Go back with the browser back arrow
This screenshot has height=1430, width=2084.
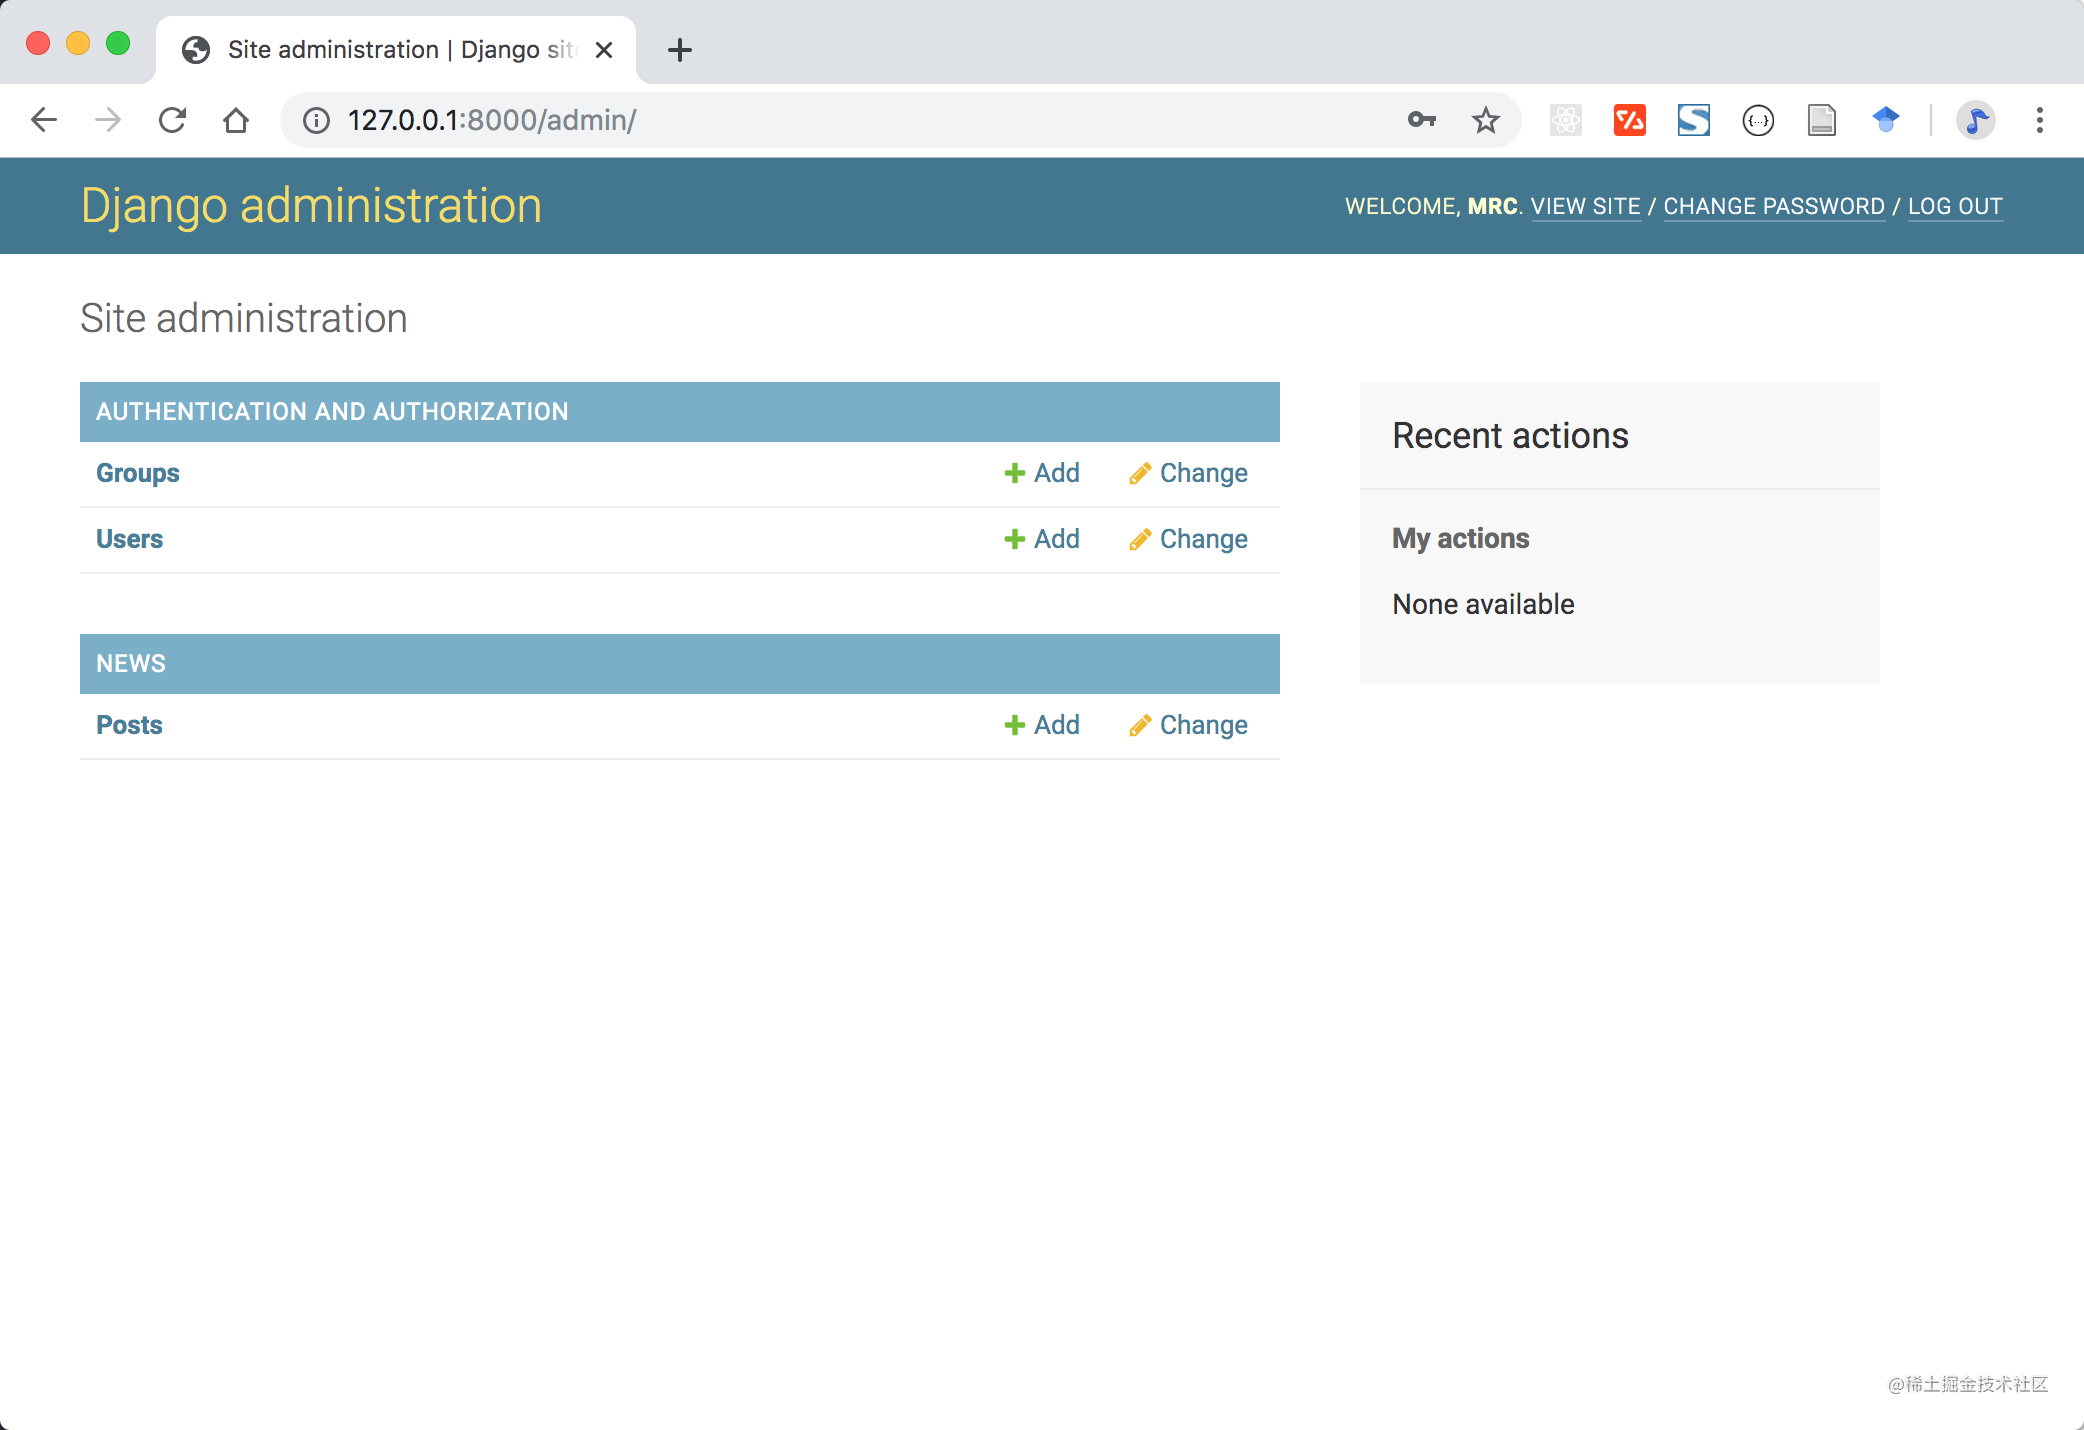point(44,120)
